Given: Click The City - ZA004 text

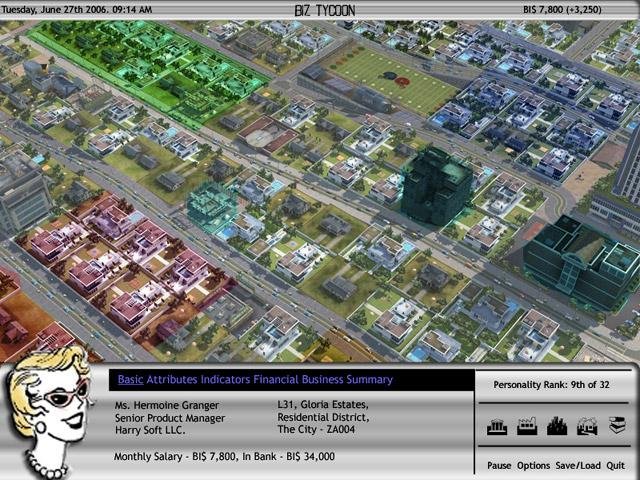Looking at the screenshot, I should click(x=316, y=429).
